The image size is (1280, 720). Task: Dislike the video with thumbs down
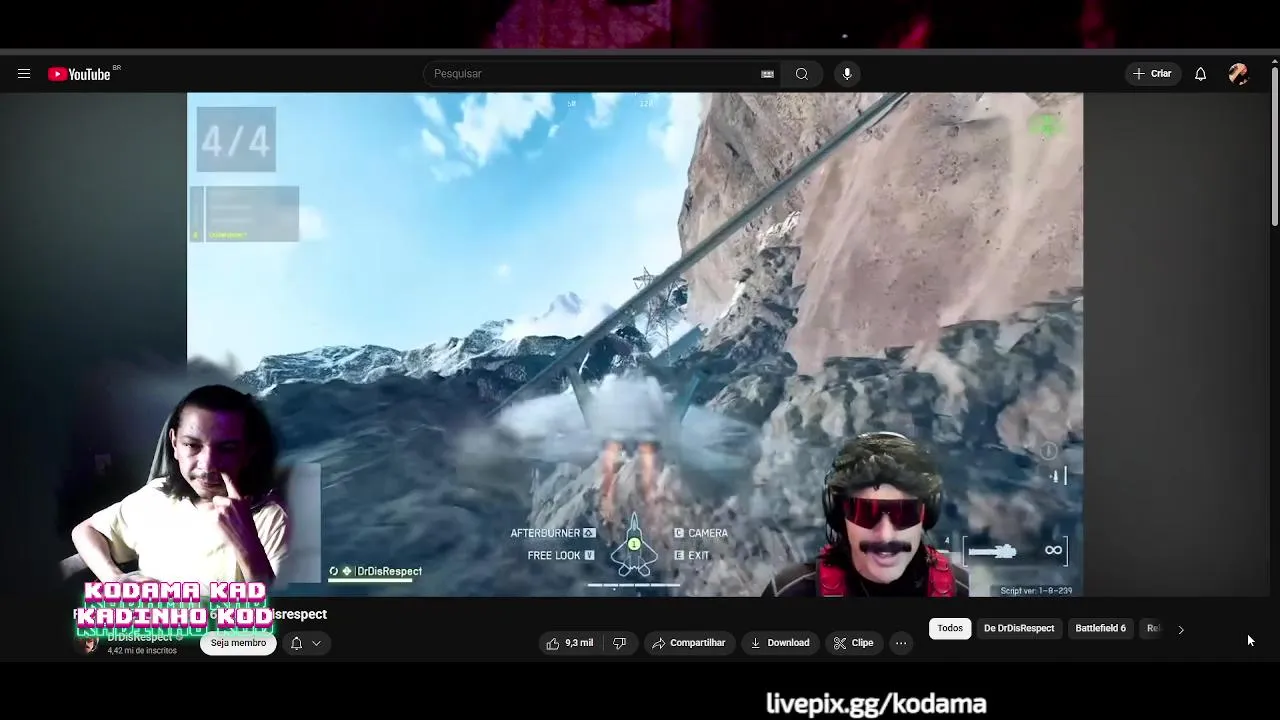tap(619, 643)
